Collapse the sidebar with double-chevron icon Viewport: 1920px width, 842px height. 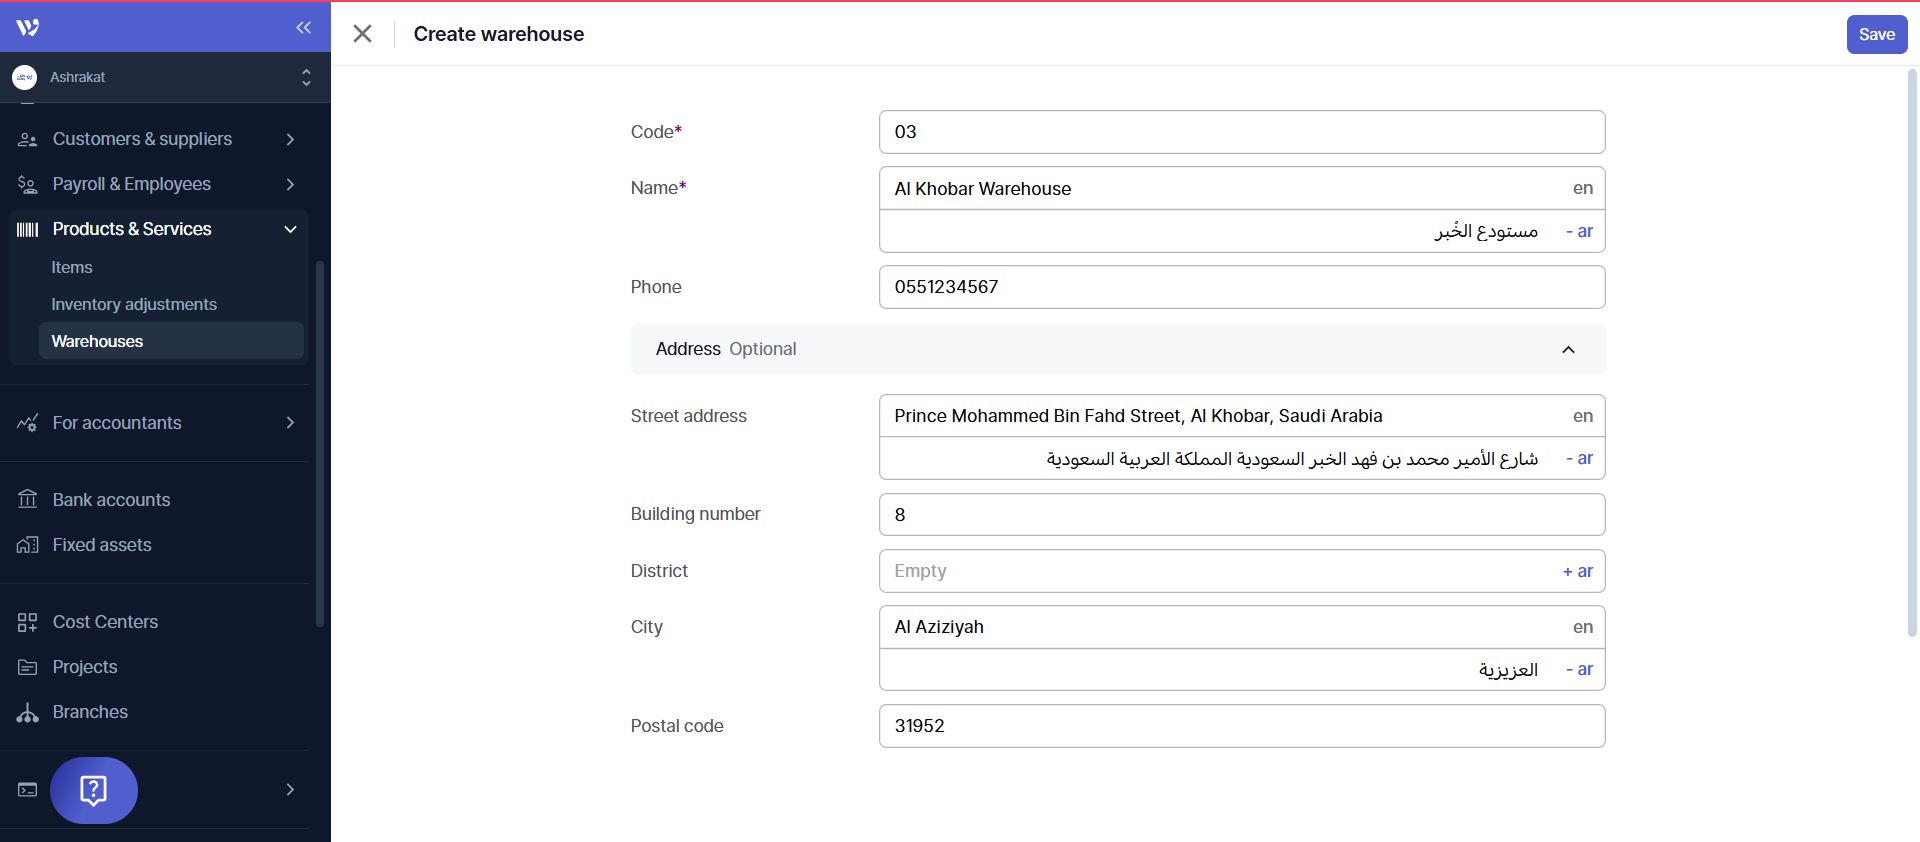coord(303,28)
